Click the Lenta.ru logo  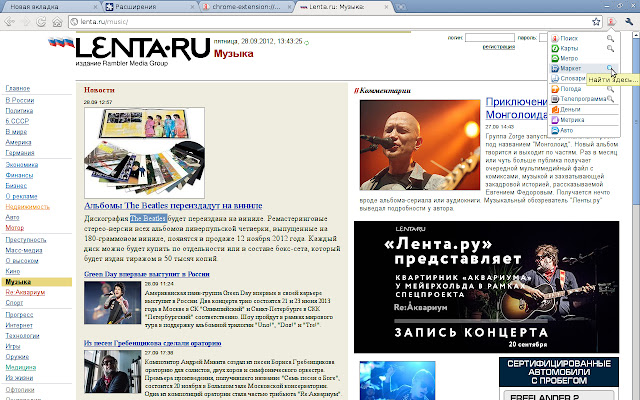click(143, 49)
